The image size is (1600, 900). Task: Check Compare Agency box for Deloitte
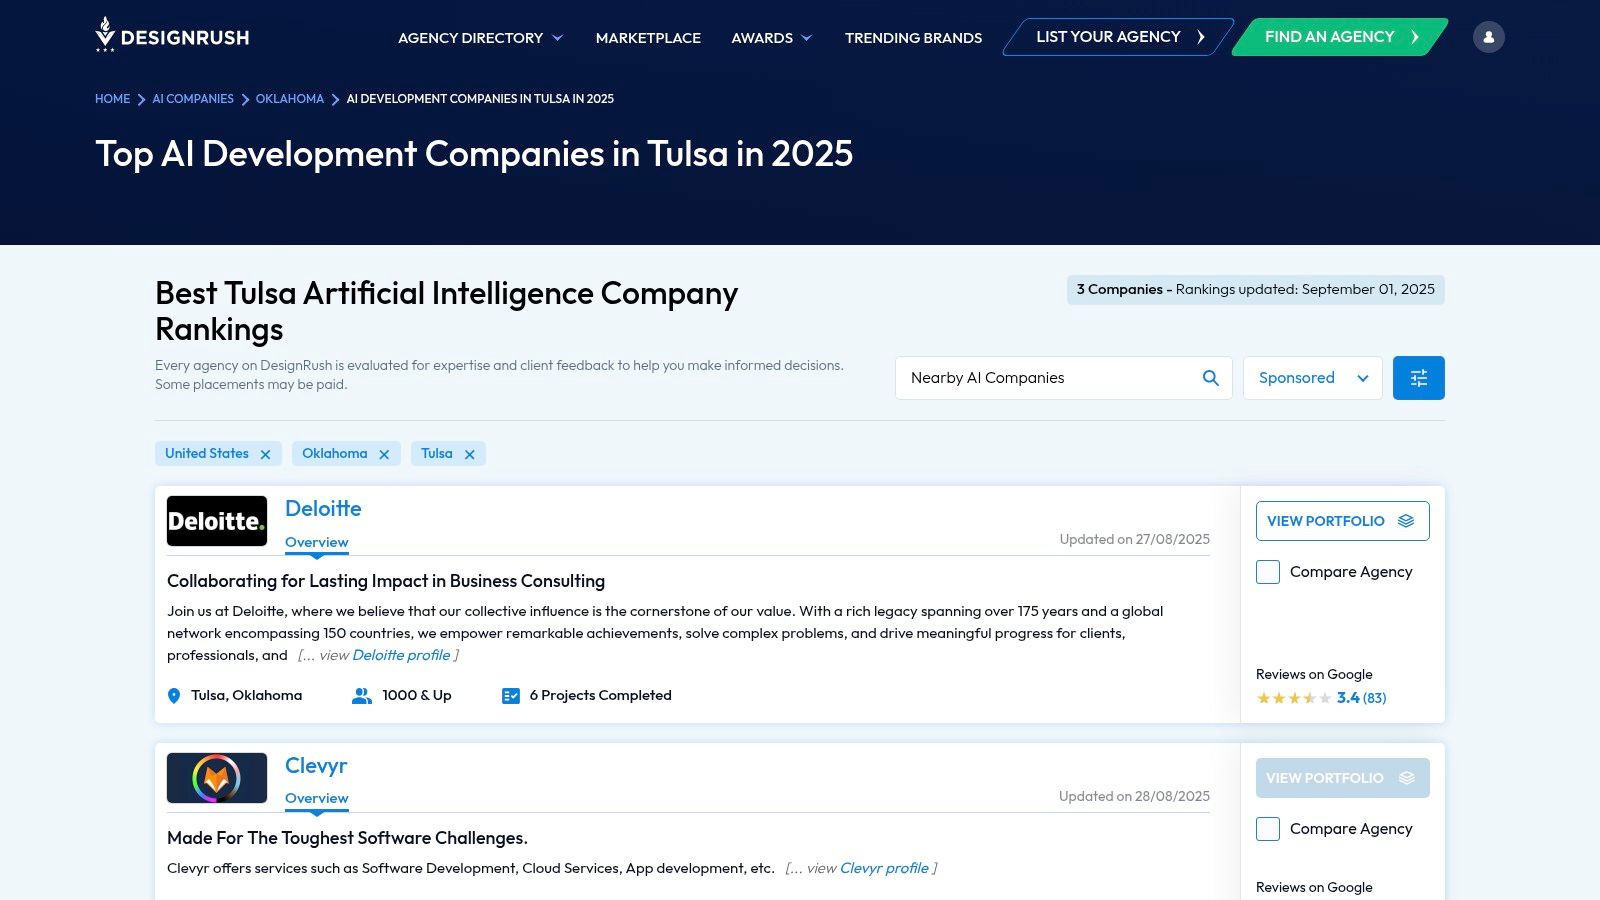tap(1268, 572)
